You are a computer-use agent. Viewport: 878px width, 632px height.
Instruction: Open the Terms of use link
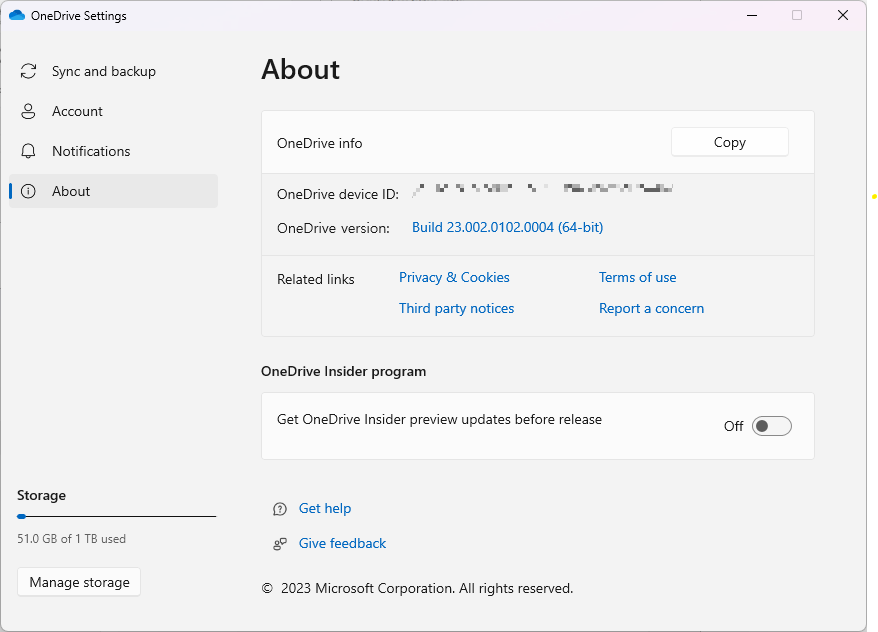click(x=637, y=277)
